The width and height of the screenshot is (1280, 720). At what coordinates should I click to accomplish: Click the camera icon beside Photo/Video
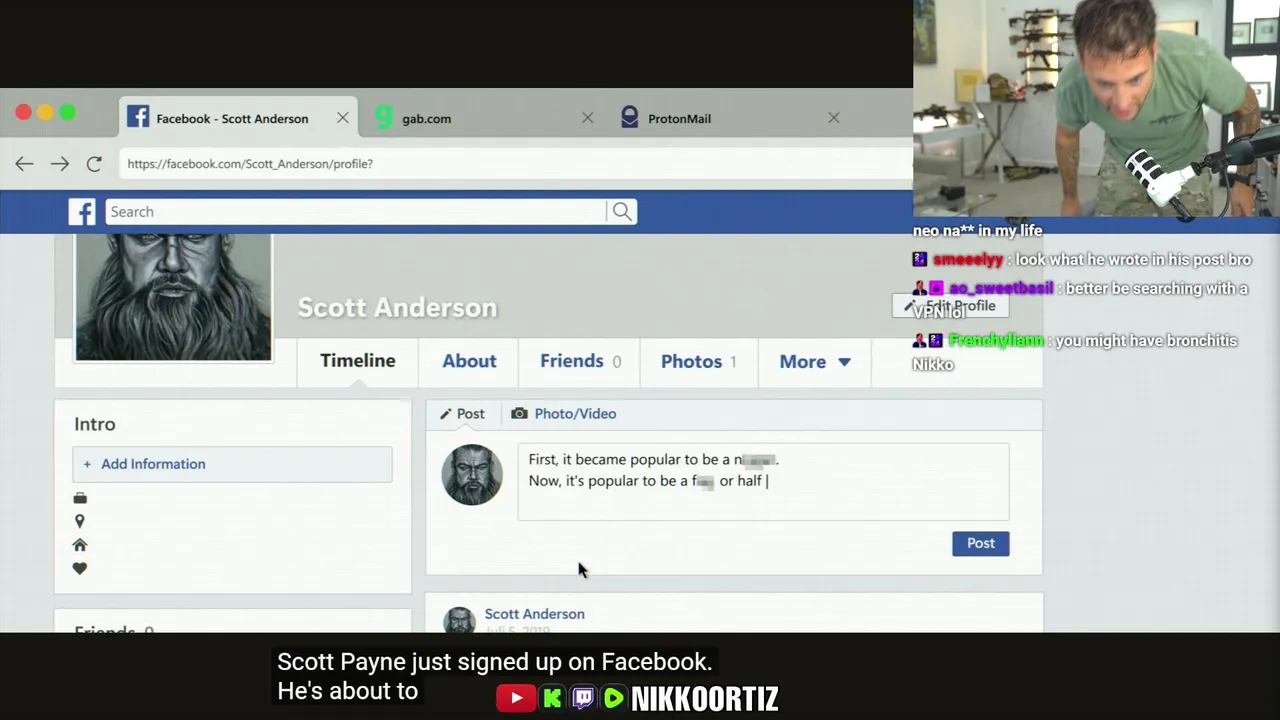(x=519, y=413)
